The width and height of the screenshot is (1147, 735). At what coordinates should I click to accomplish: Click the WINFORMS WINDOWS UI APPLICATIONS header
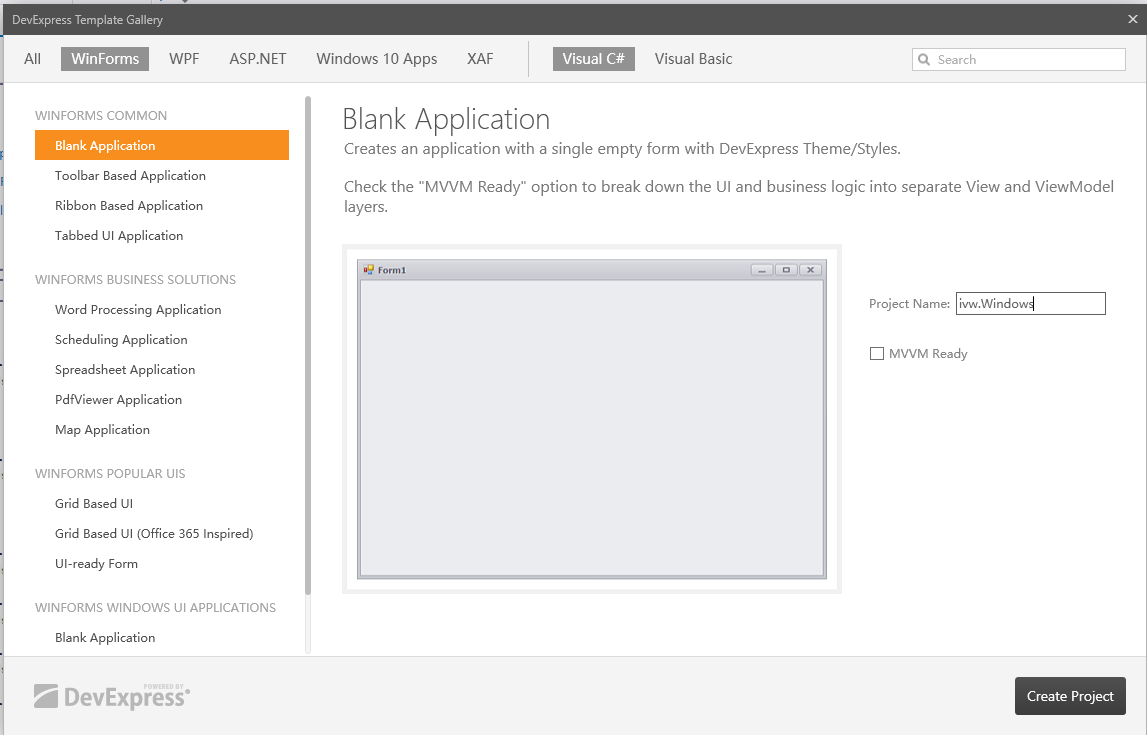point(155,607)
